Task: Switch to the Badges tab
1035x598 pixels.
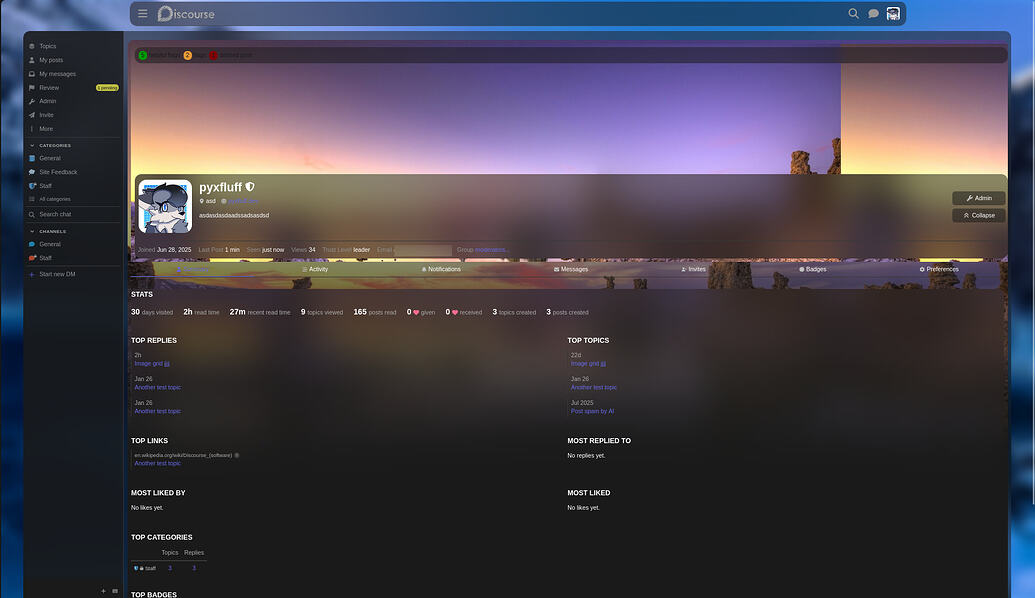Action: point(812,269)
